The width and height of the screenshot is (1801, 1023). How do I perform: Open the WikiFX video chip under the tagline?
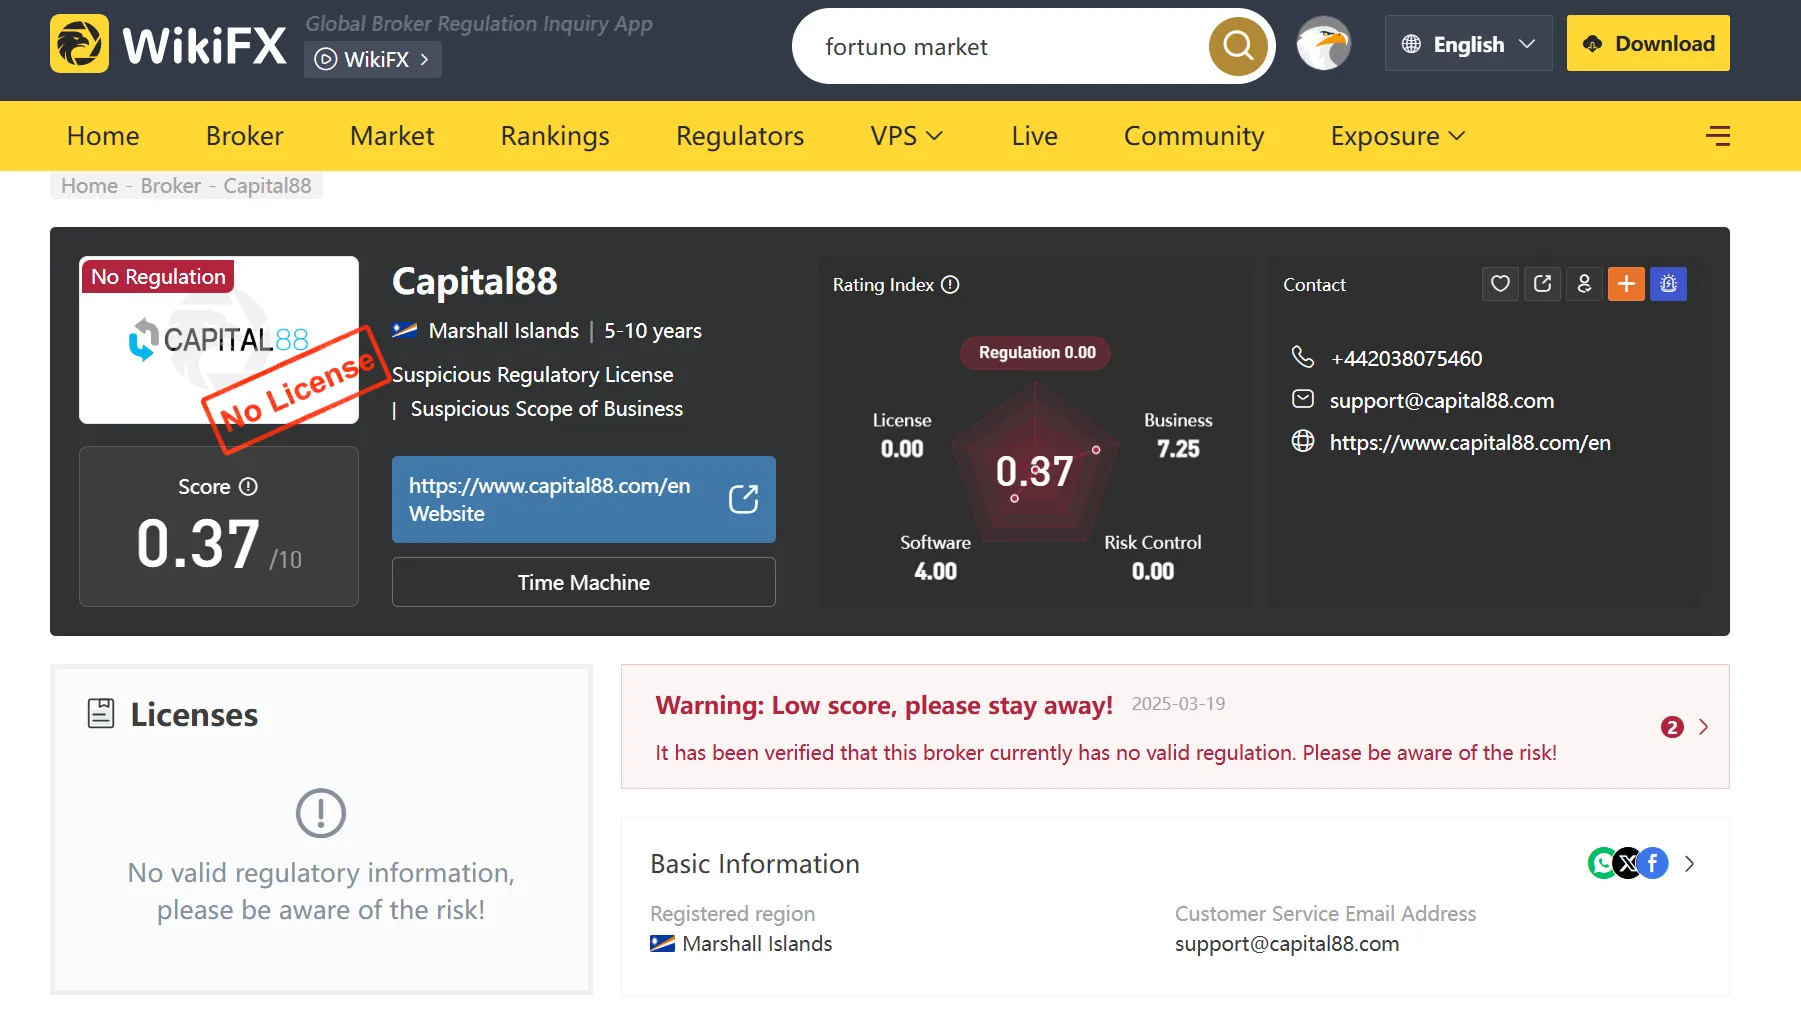coord(373,59)
